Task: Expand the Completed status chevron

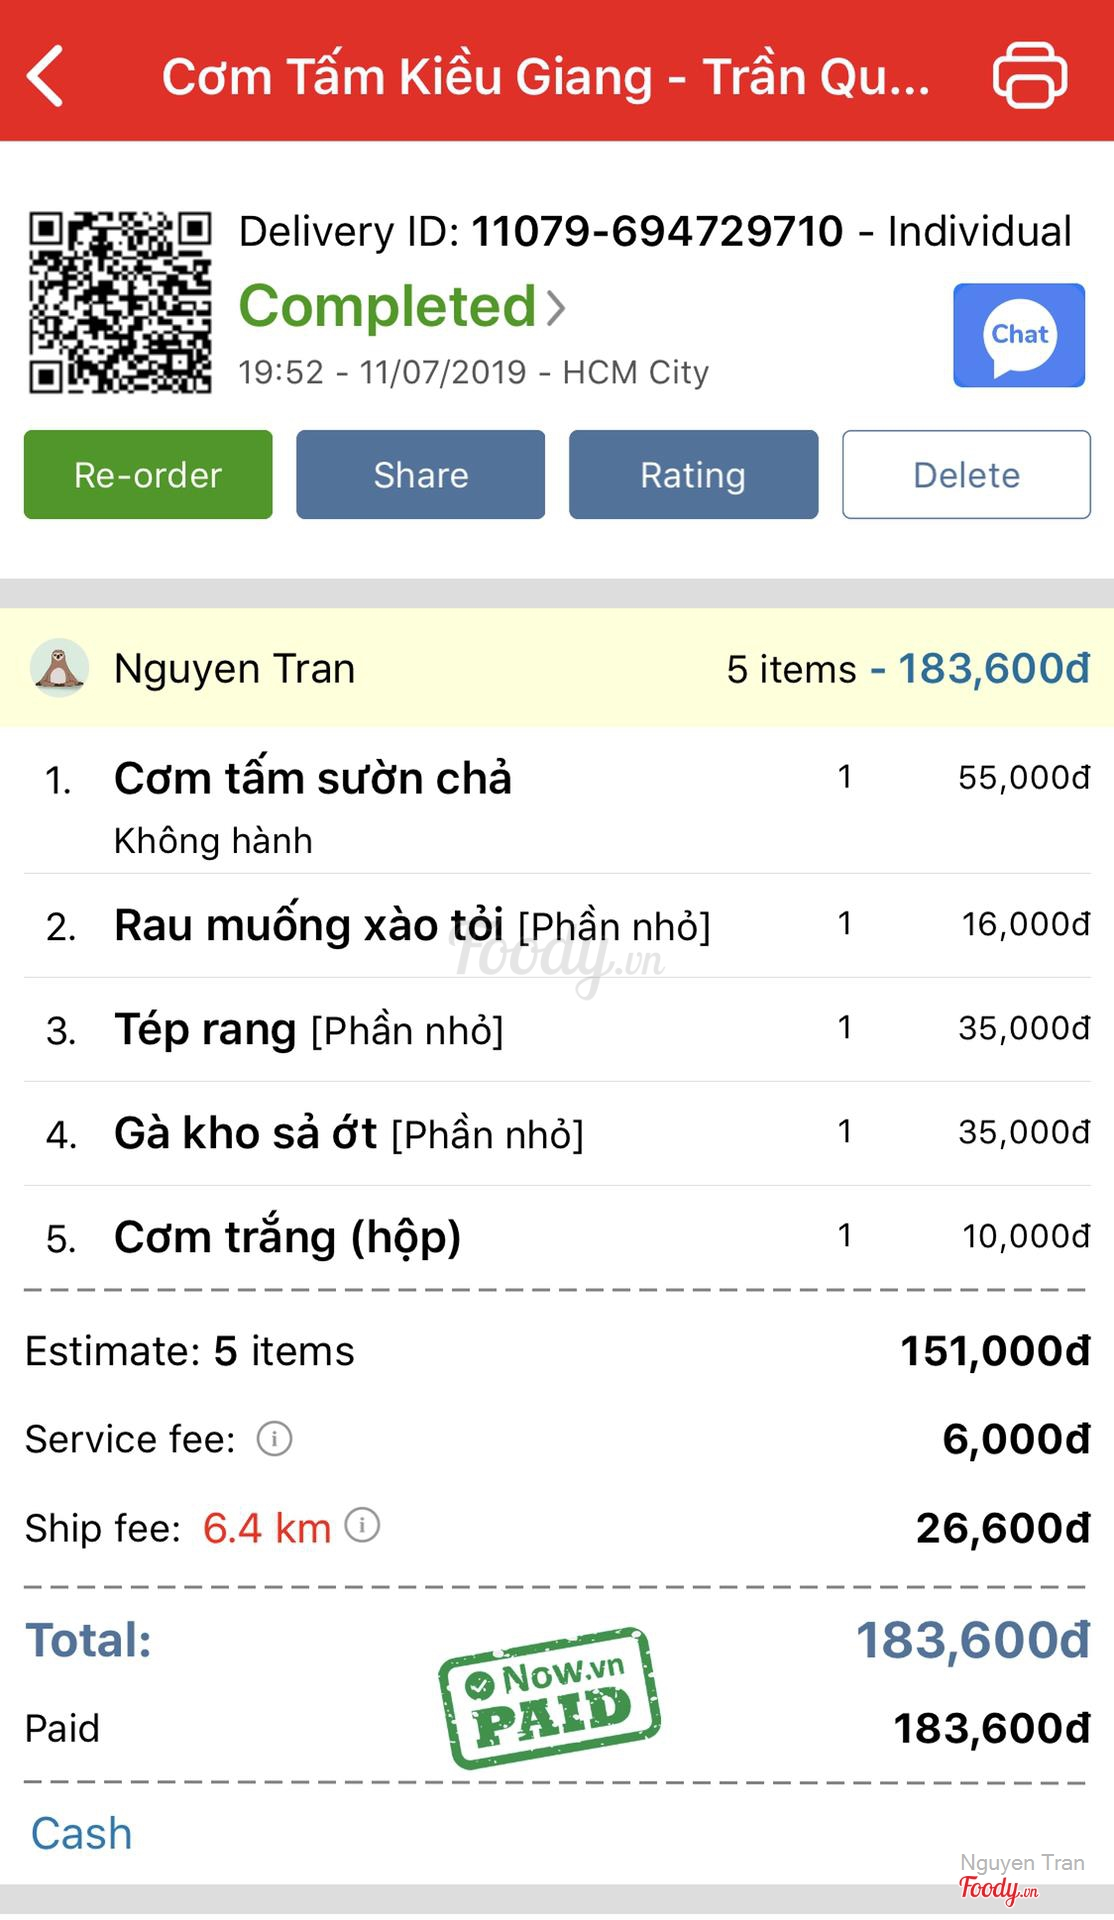Action: point(556,307)
